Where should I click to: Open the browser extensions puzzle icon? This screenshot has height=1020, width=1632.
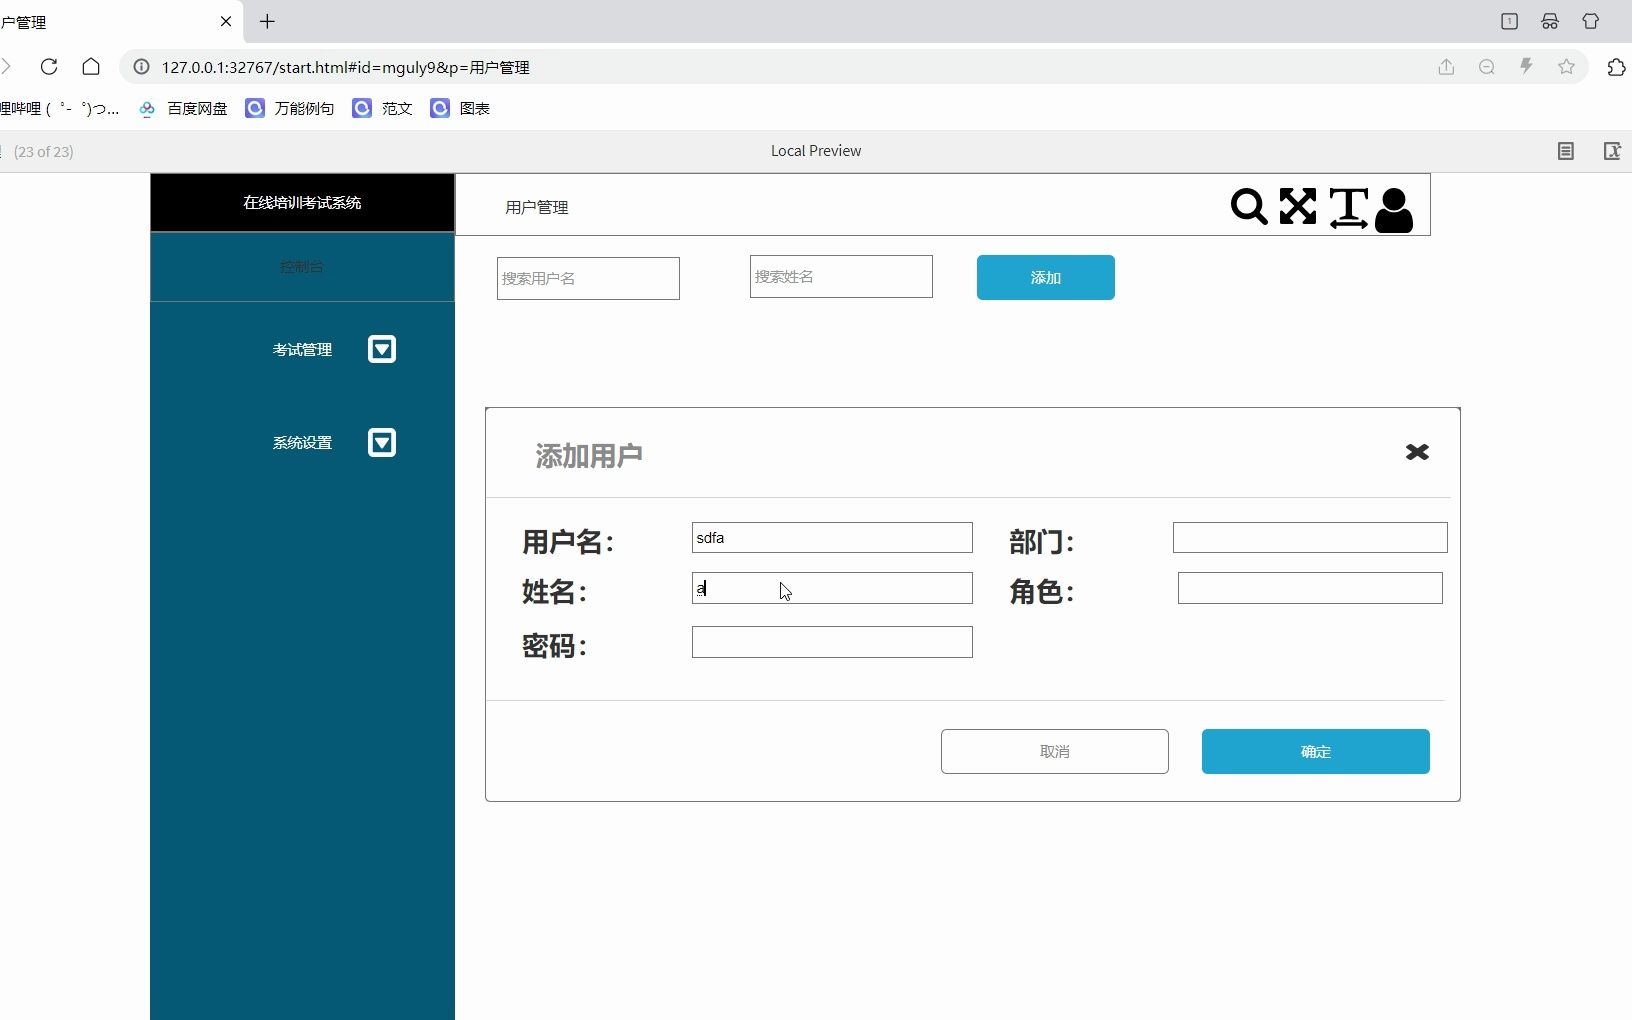coord(1616,67)
